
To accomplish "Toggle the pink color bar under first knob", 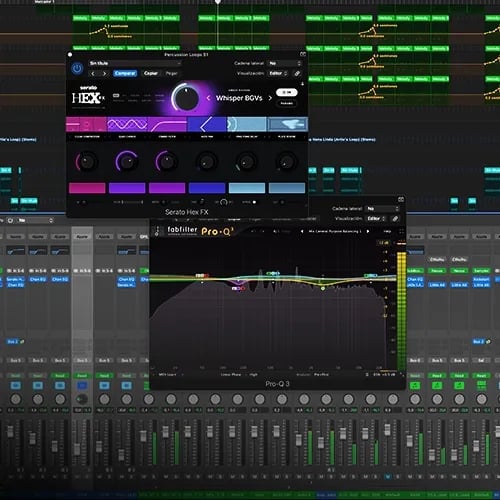I will tap(87, 188).
